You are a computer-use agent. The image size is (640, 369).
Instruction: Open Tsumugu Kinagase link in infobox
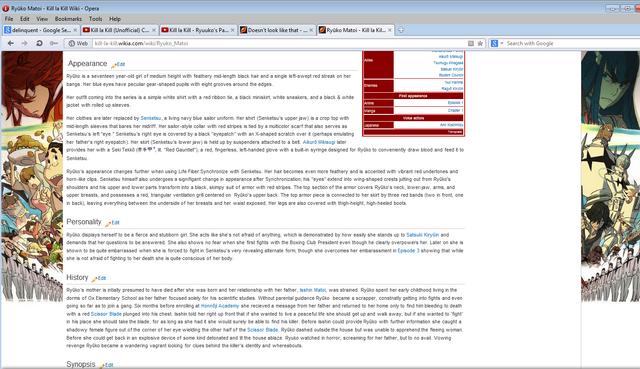point(448,63)
